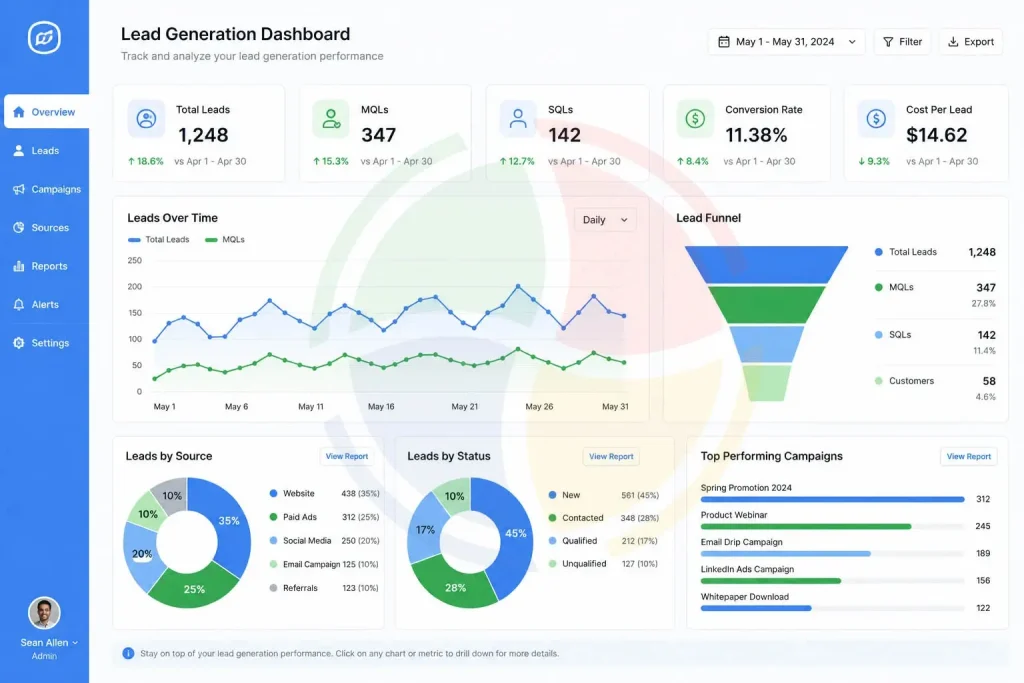Open the Alerts section

pos(44,304)
